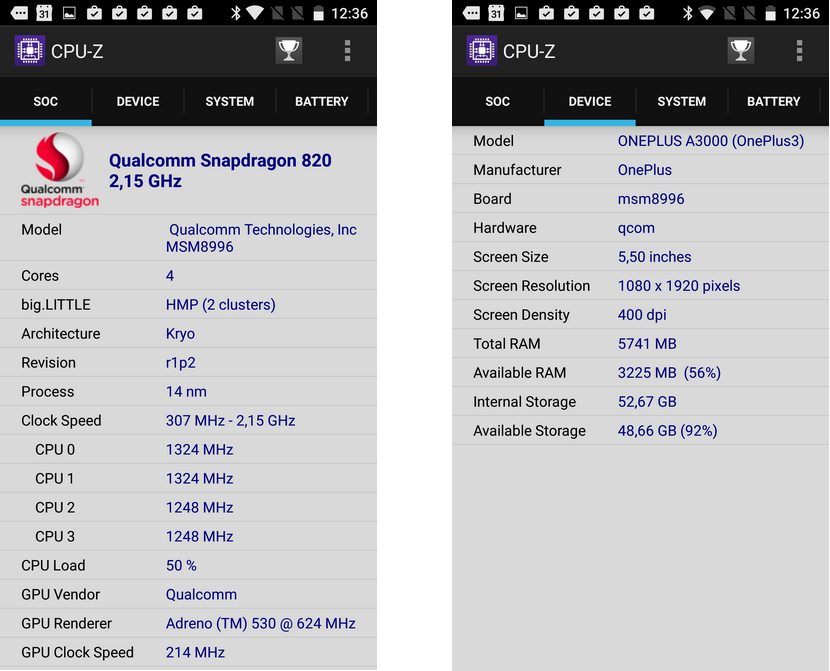Viewport: 830px width, 671px height.
Task: Tap CPU-Z app logo in left screen
Action: (x=30, y=51)
